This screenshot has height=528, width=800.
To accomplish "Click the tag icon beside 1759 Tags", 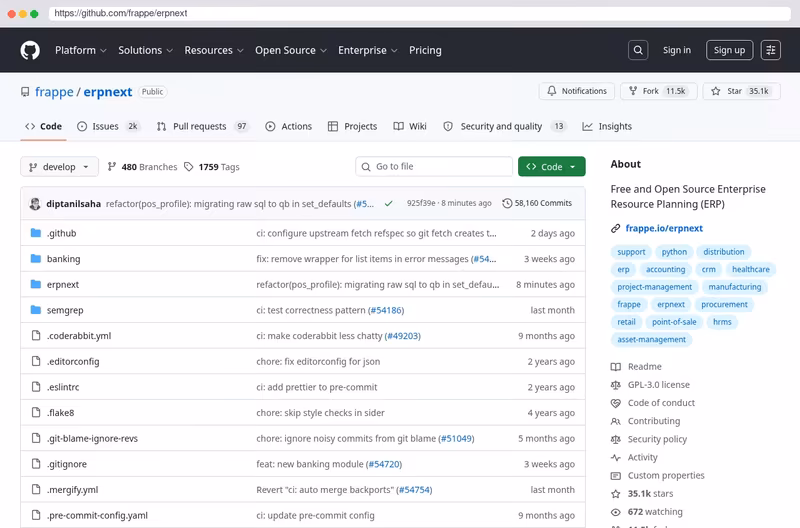I will coord(189,167).
